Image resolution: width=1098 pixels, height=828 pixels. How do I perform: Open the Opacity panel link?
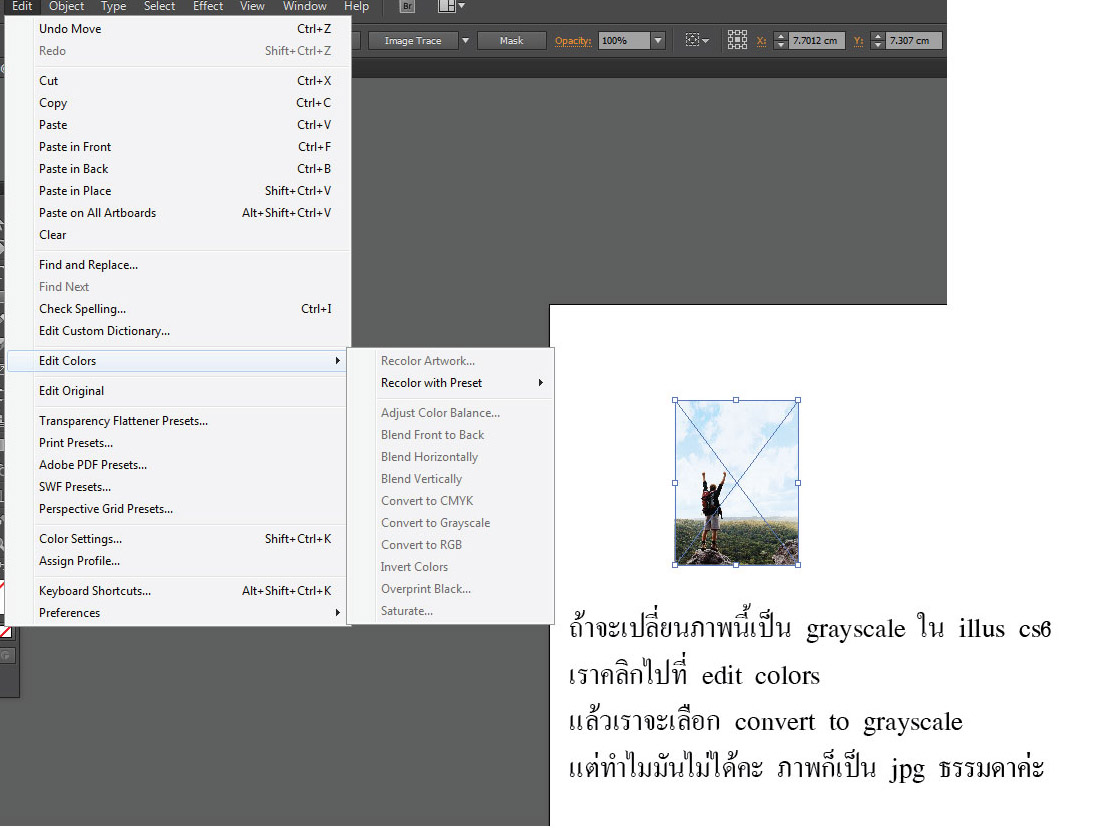point(573,41)
